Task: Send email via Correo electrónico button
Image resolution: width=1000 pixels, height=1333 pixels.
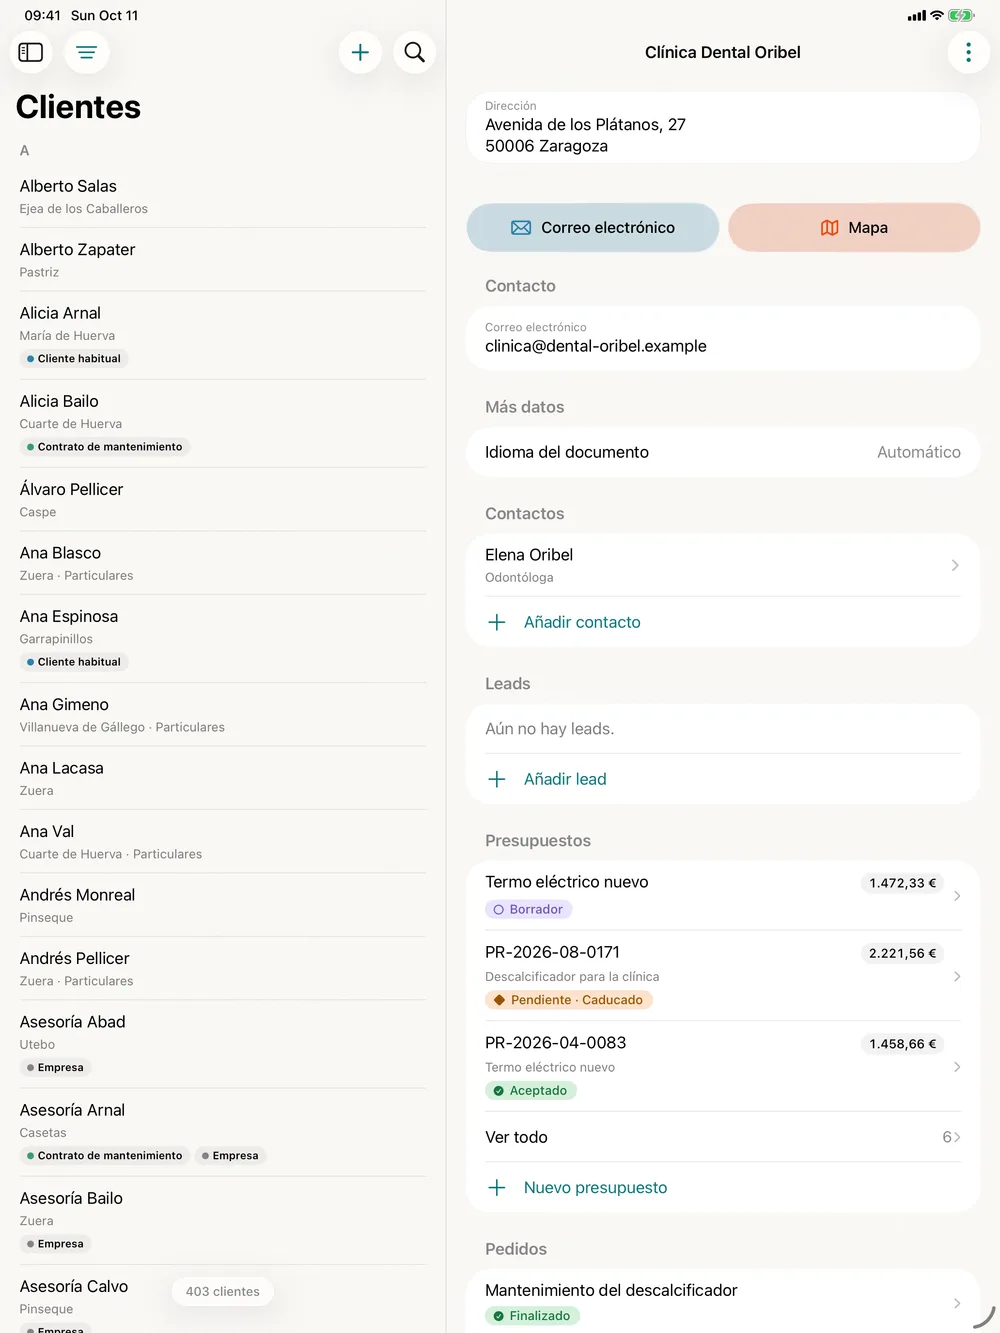Action: (593, 228)
